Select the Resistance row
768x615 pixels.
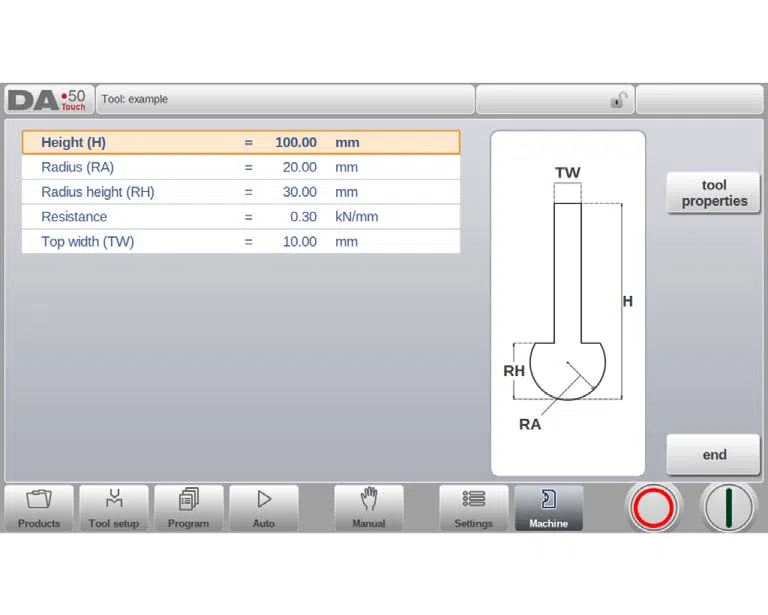[x=241, y=217]
